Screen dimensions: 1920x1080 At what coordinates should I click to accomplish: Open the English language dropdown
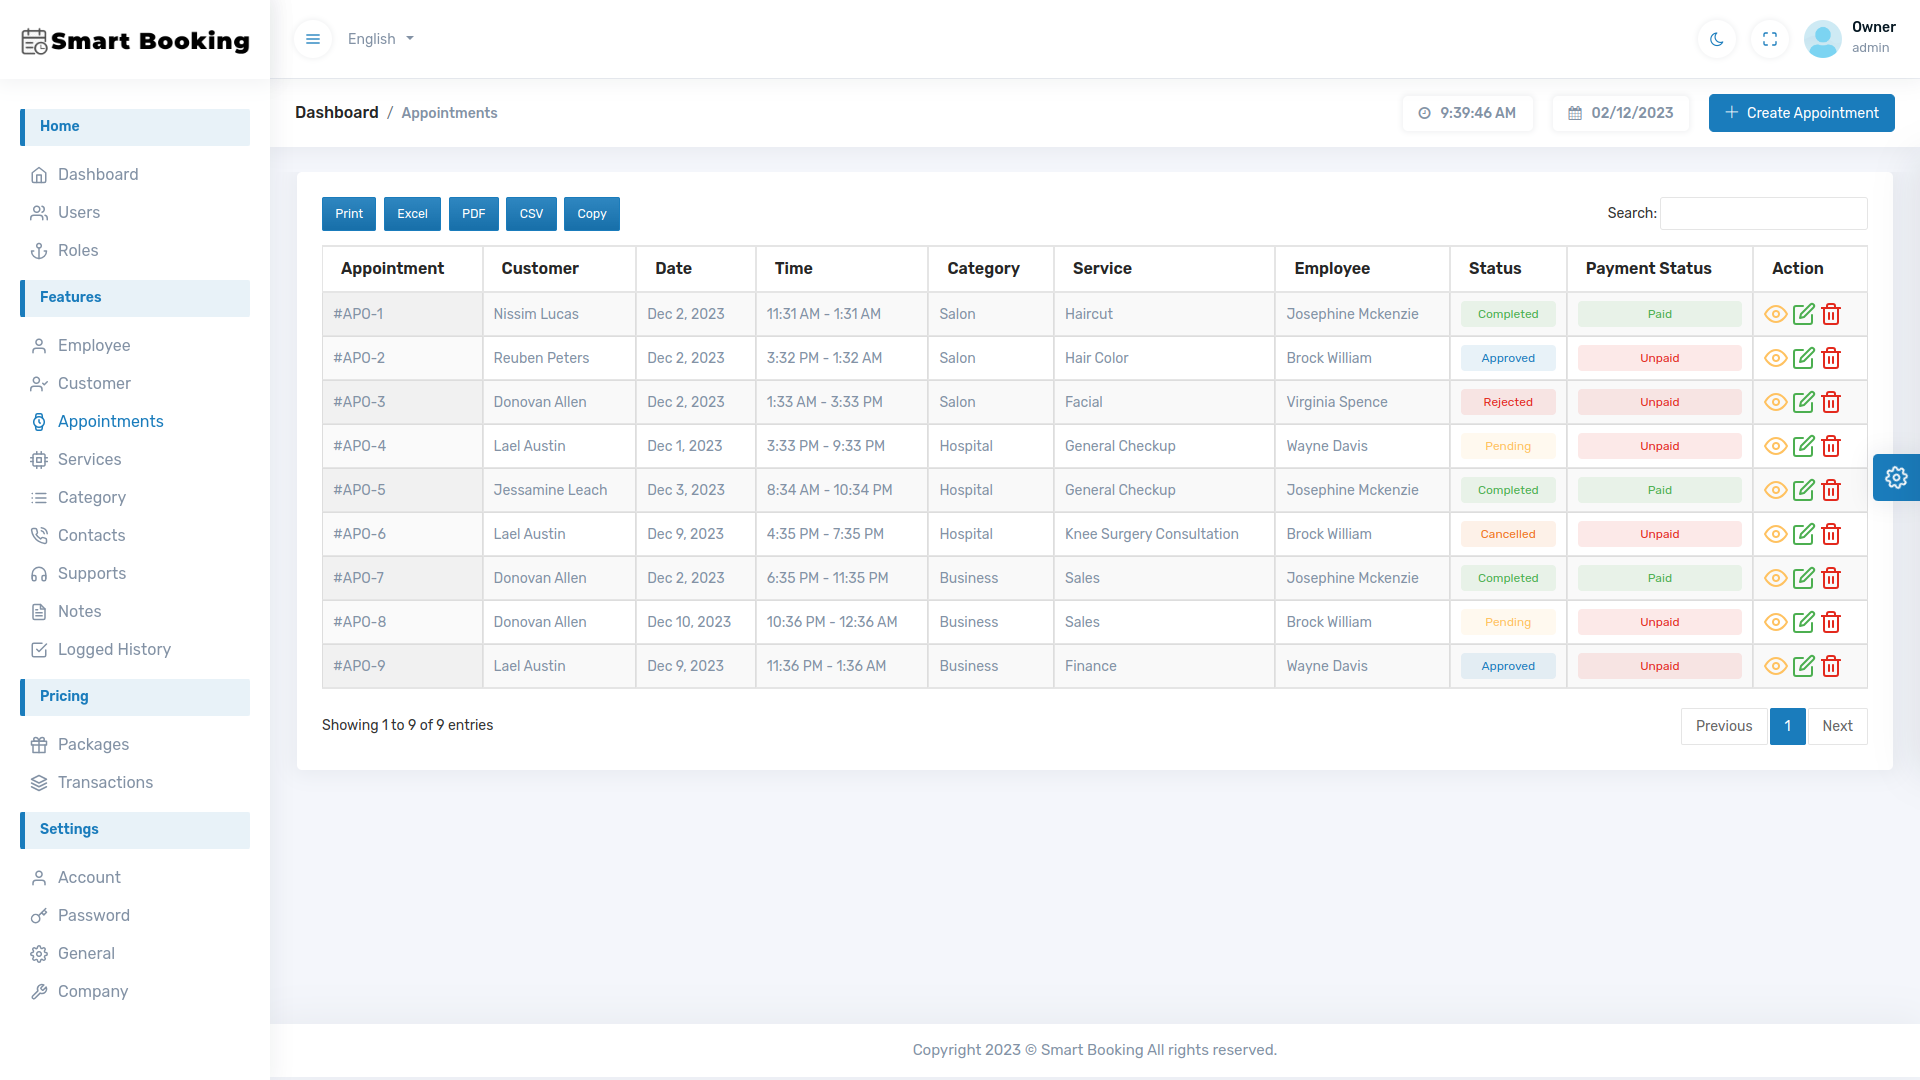380,39
